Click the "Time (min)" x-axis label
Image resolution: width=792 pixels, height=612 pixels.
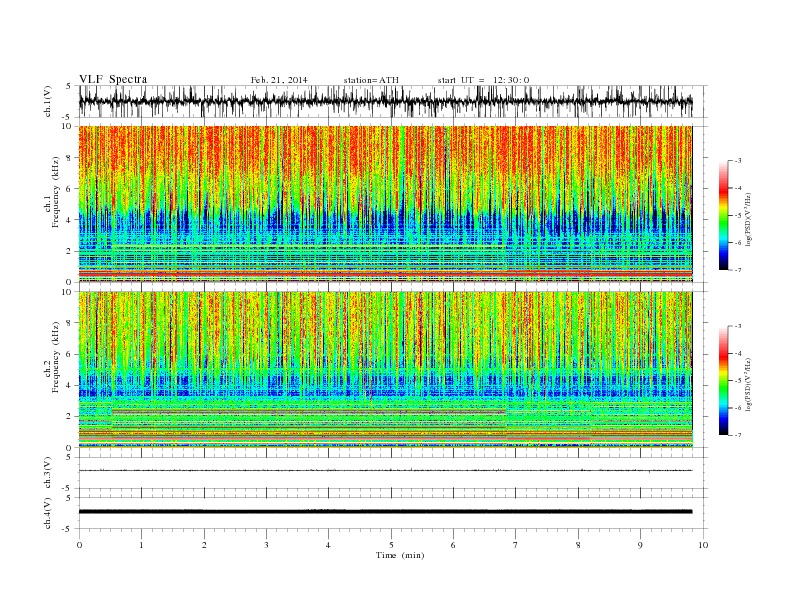(400, 555)
